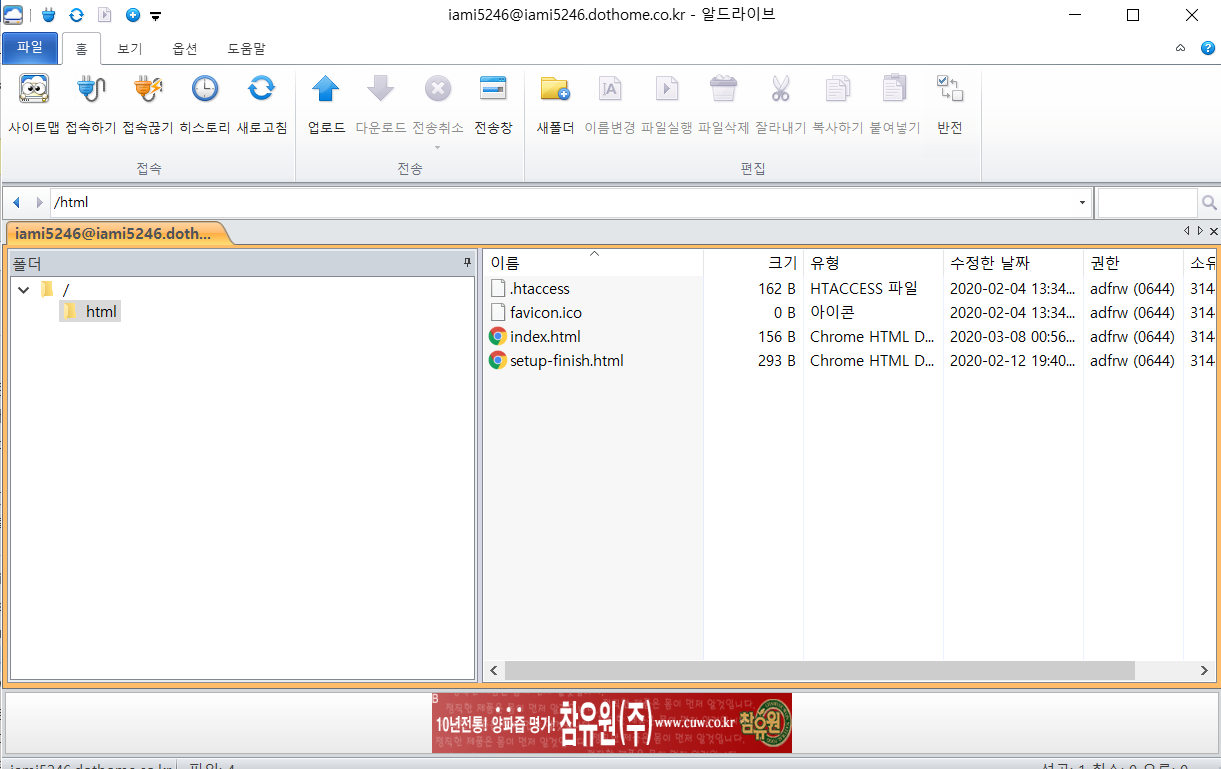Refresh using the 새로고침 icon

261,91
